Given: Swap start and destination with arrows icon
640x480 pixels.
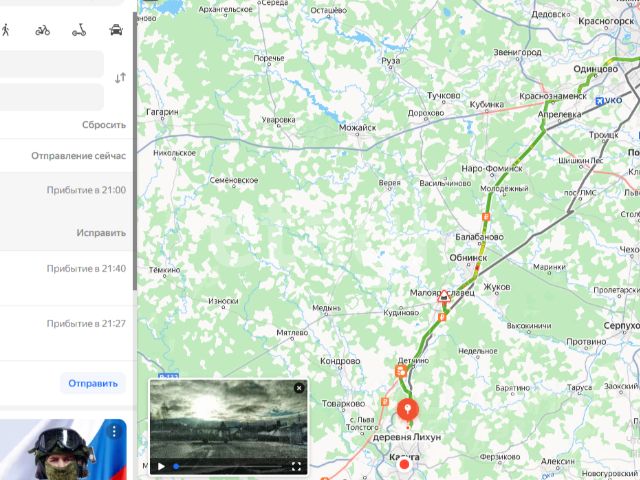Looking at the screenshot, I should pos(120,78).
